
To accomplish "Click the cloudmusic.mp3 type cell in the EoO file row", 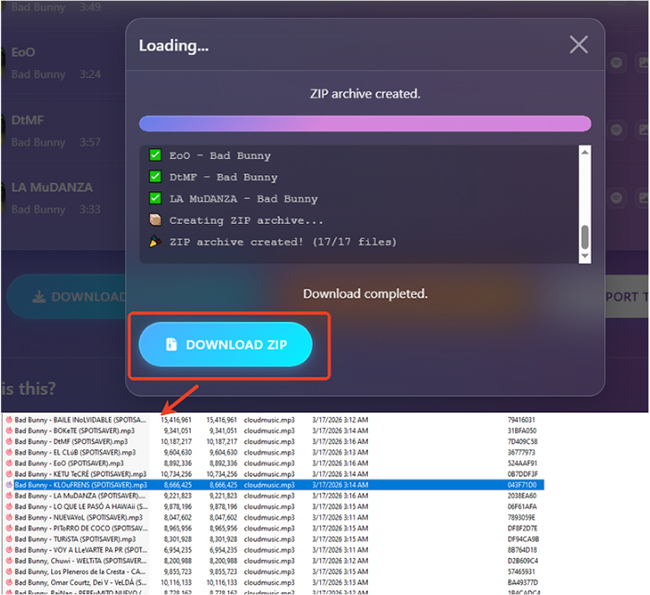I will pos(269,463).
